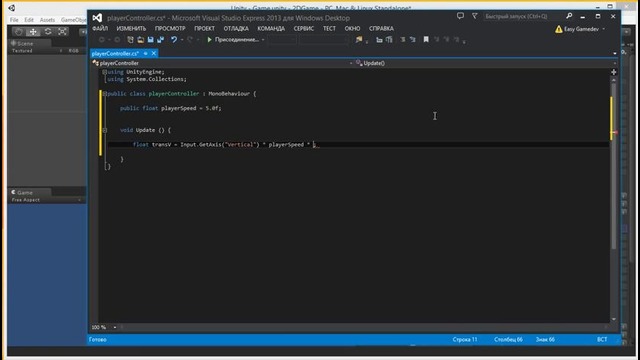Open the ОКНО menu
The height and width of the screenshot is (360, 640).
(352, 29)
